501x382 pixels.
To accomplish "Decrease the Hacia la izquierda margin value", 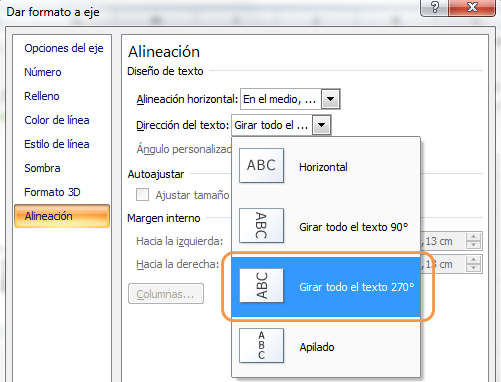I will click(473, 245).
